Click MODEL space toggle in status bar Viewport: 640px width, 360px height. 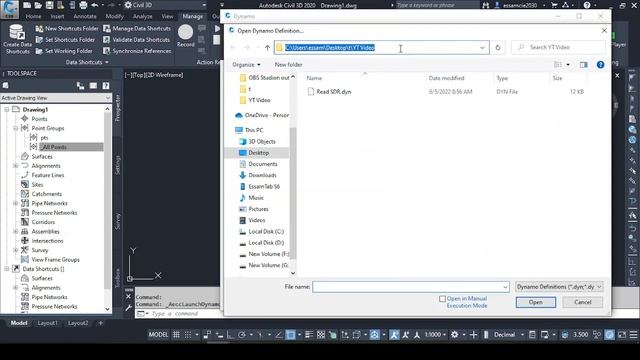[x=158, y=335]
